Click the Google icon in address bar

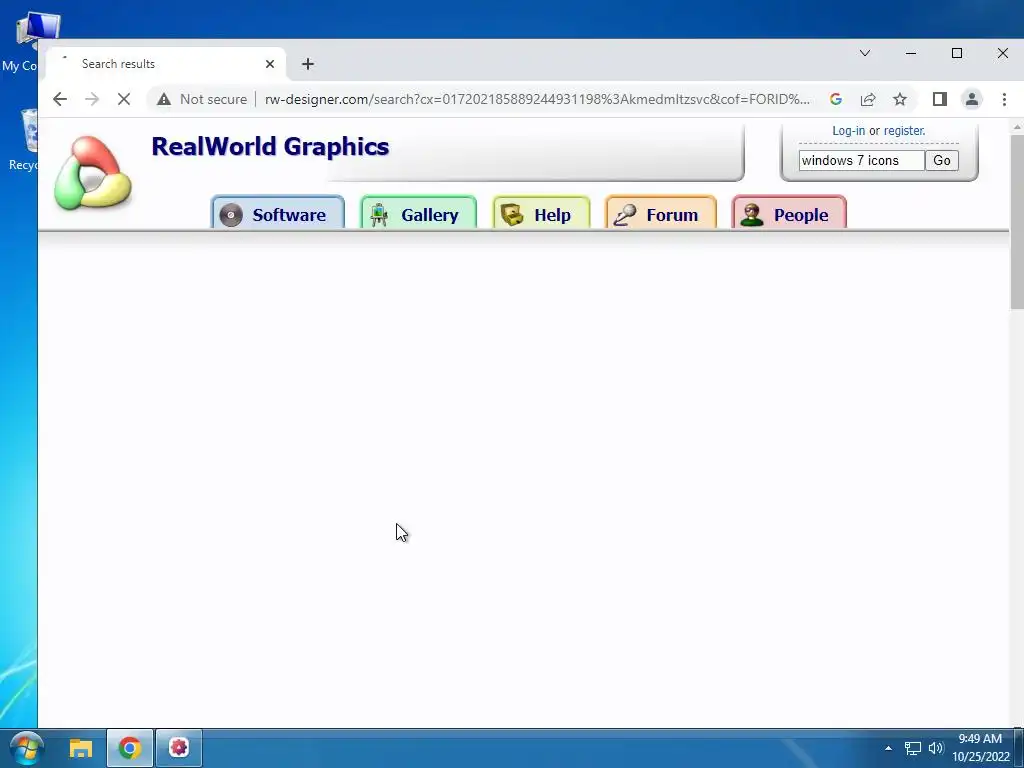[835, 99]
